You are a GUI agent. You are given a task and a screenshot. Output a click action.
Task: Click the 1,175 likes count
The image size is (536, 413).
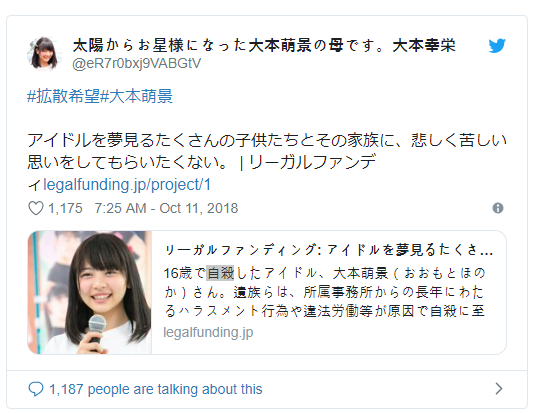65,208
